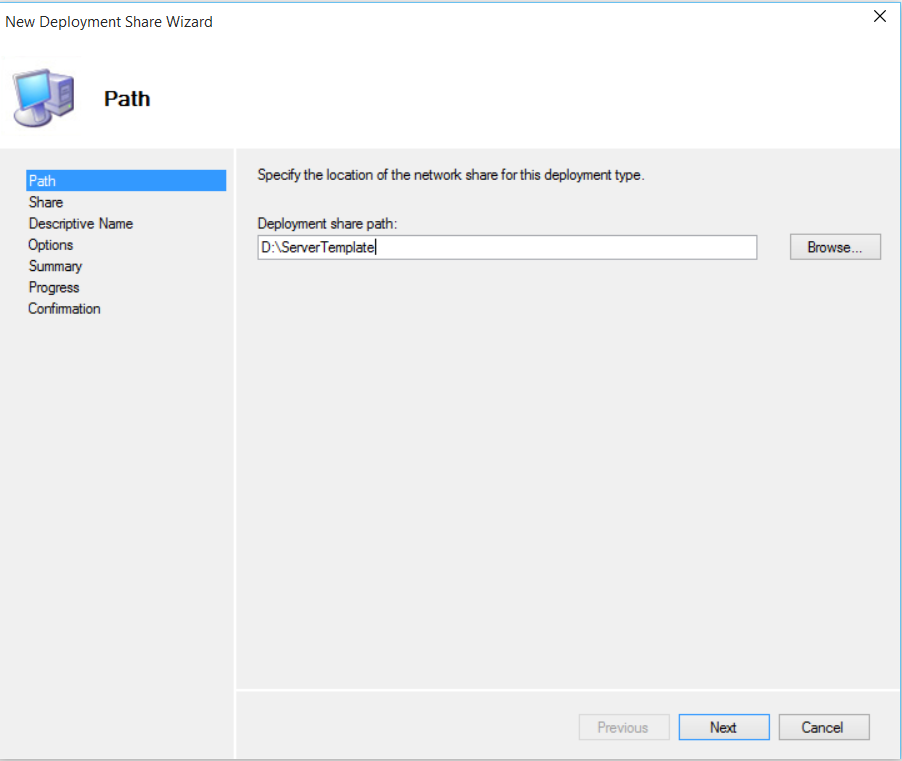
Task: Click the D:\ServerTemplate text in the field
Action: point(316,247)
